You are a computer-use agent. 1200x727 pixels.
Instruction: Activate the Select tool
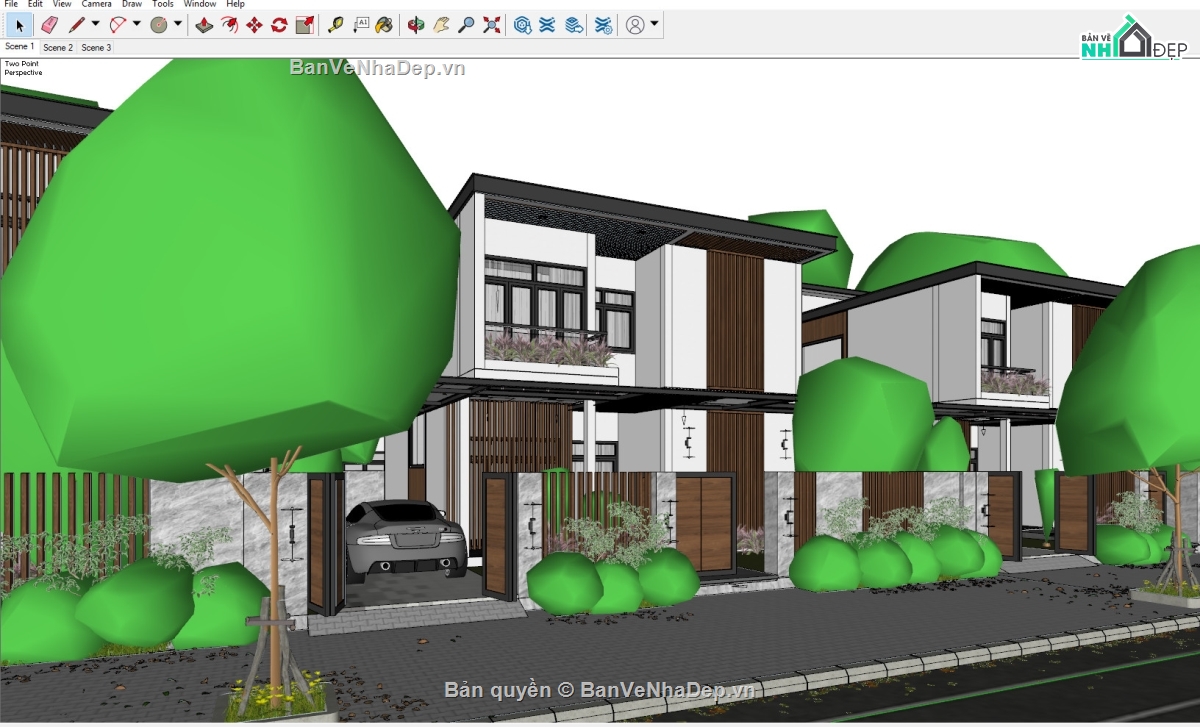[19, 26]
